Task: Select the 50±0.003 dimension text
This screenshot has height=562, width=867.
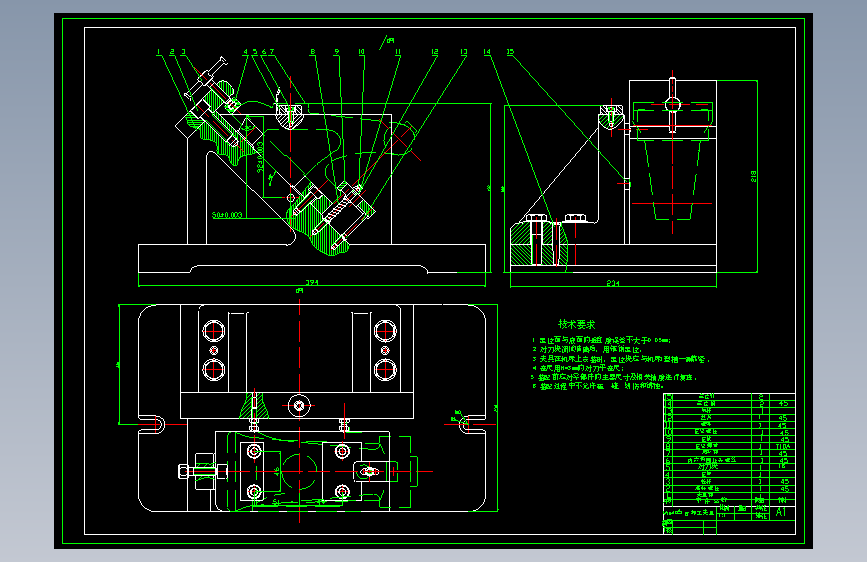Action: coord(227,215)
